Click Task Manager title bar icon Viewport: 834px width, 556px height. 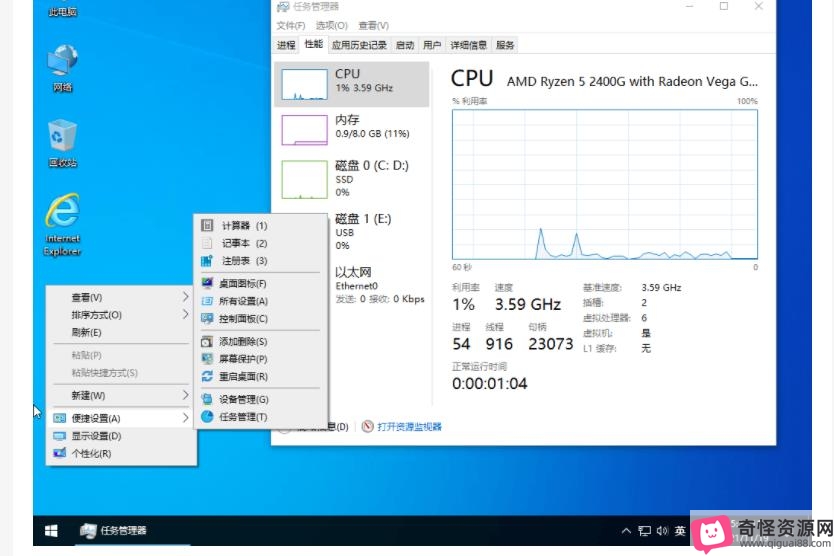(x=283, y=6)
